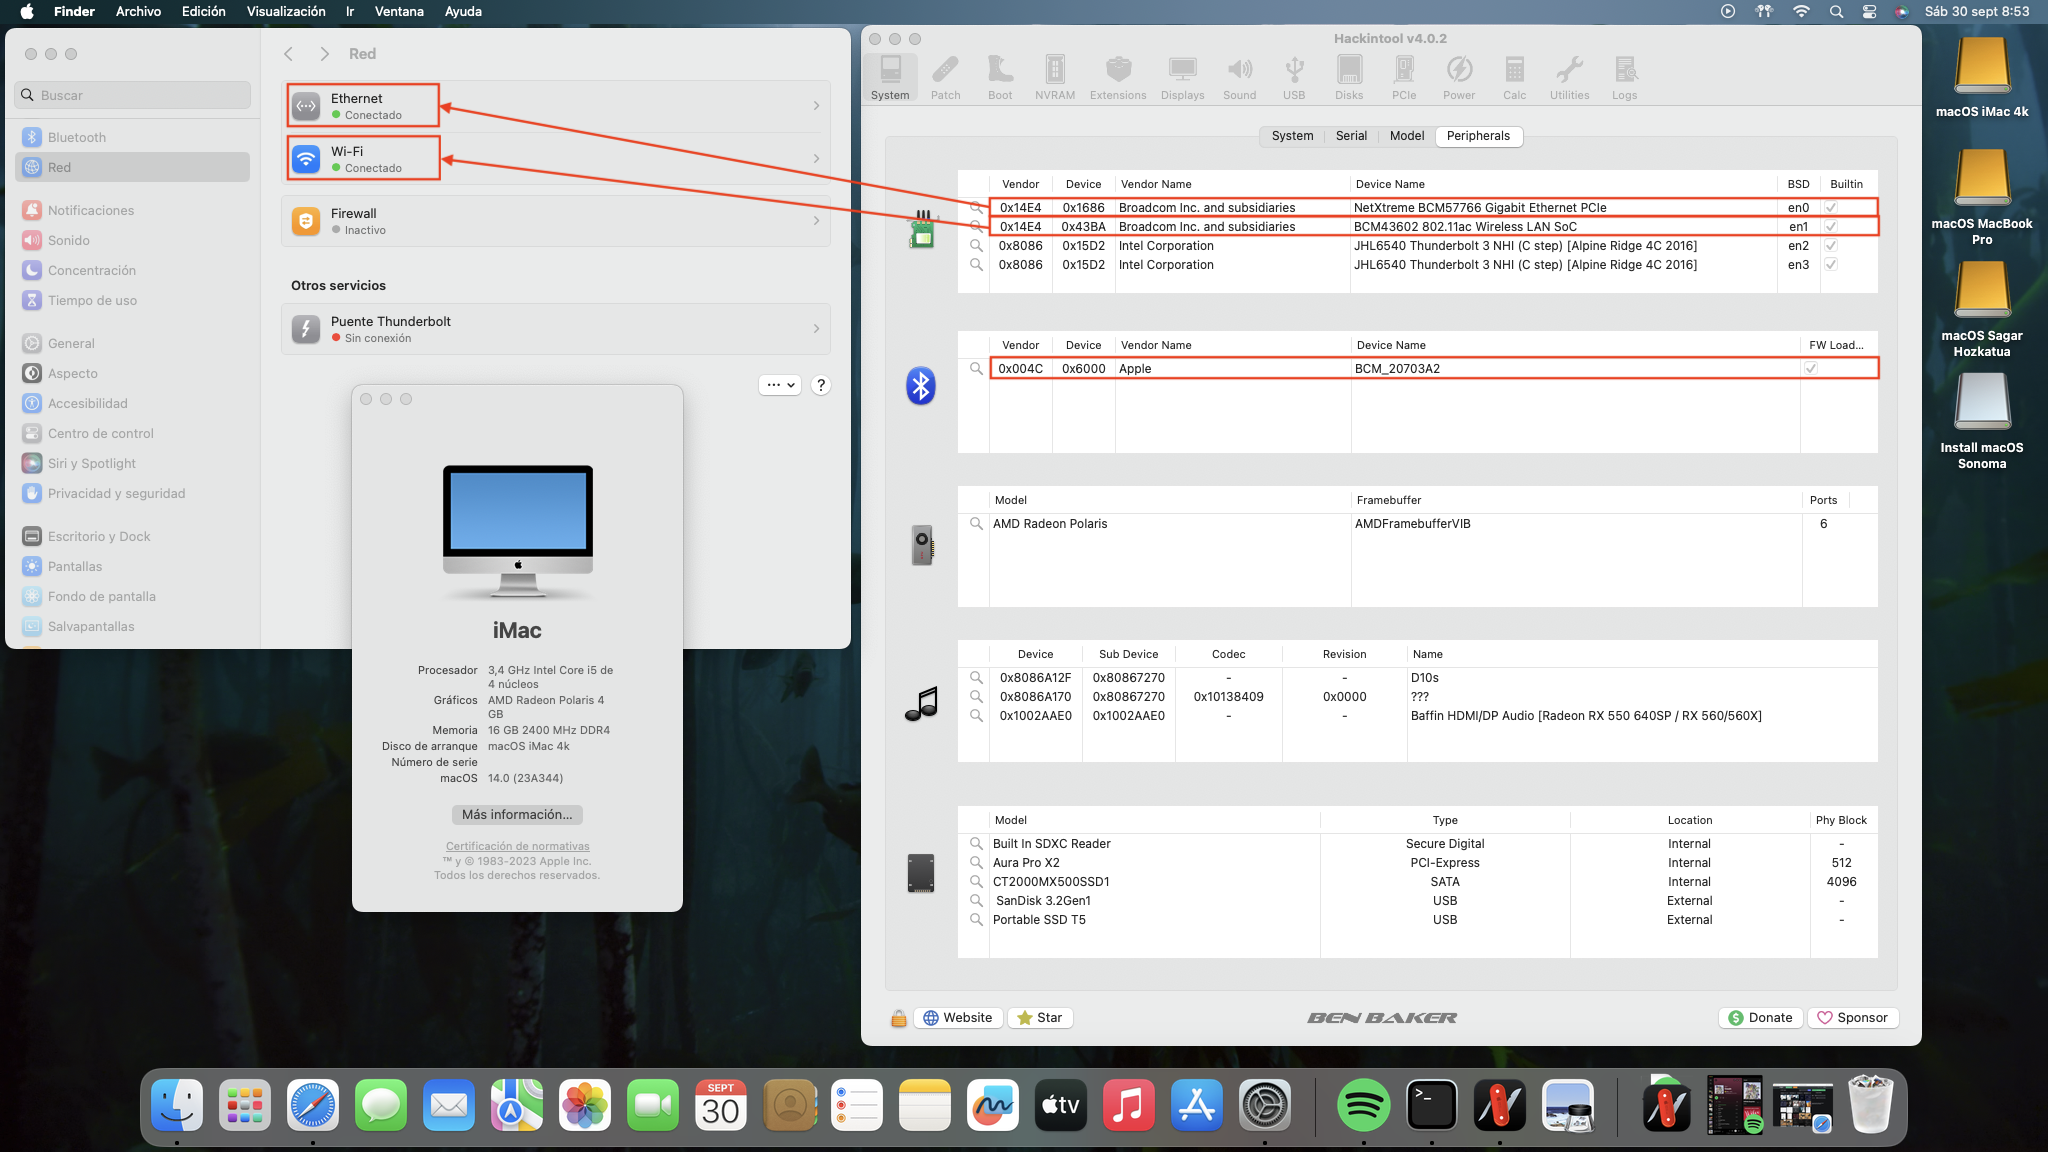Open the Calc toolbar icon
Viewport: 2048px width, 1152px height.
[1514, 78]
